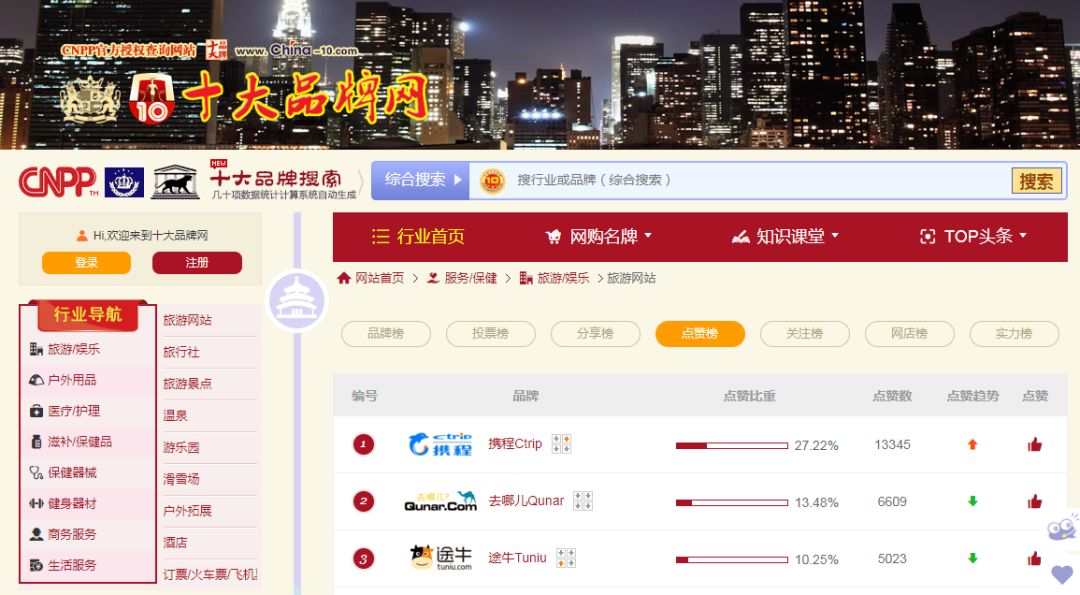Click the thumbs-up icon for 携程Ctrip
The width and height of the screenshot is (1080, 595).
click(x=1035, y=445)
